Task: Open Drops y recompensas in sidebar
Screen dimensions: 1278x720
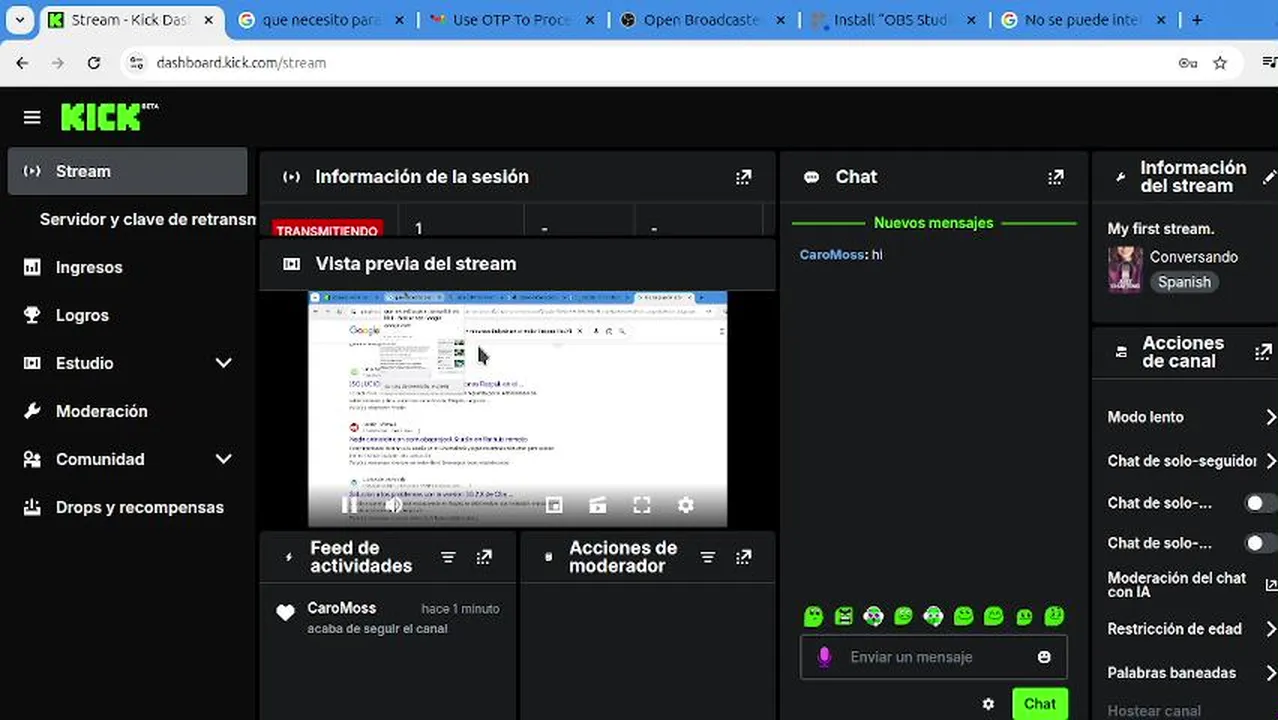Action: 127,507
